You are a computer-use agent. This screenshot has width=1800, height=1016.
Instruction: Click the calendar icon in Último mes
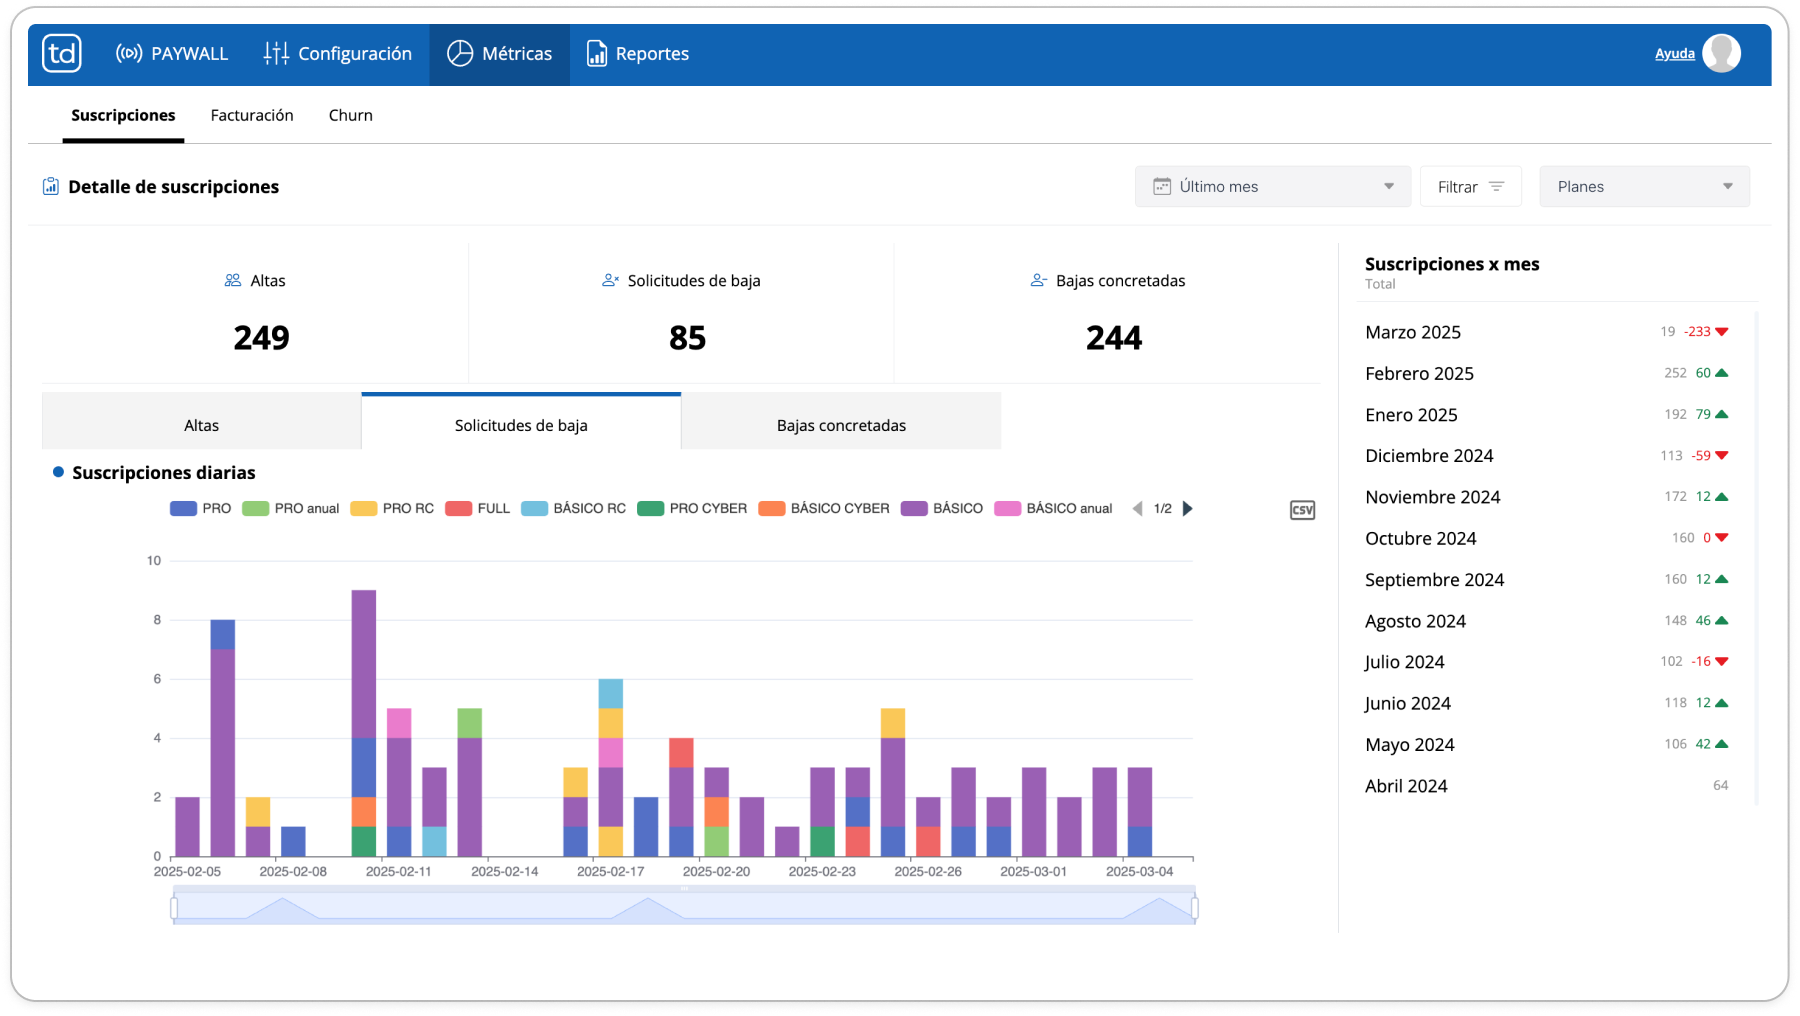coord(1162,187)
